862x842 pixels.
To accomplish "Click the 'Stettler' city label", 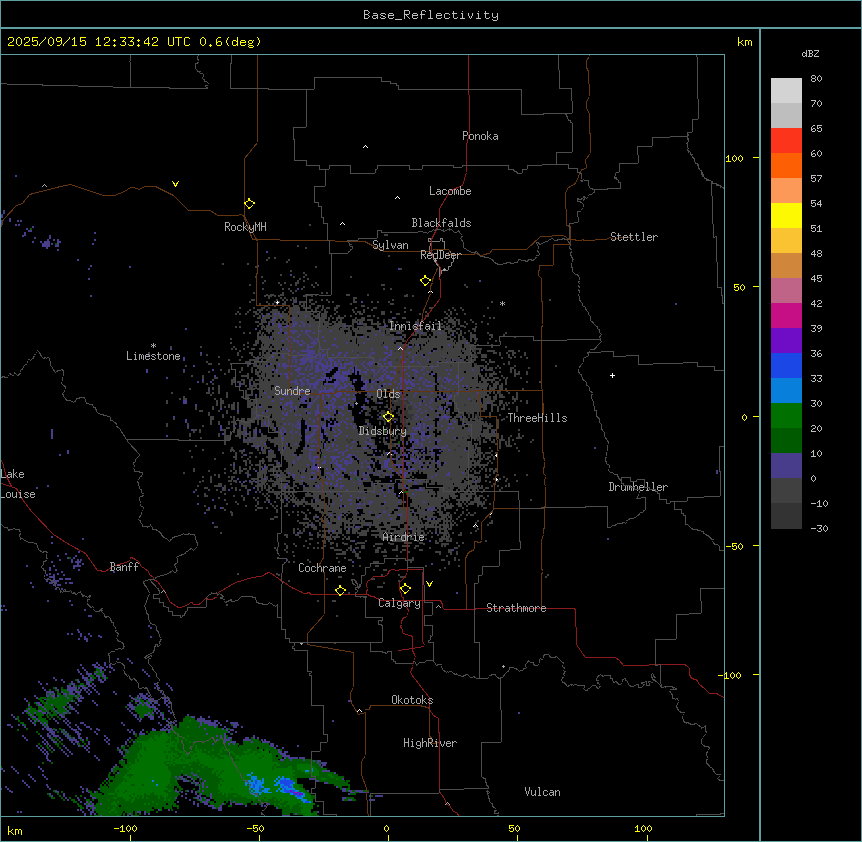I will (634, 237).
